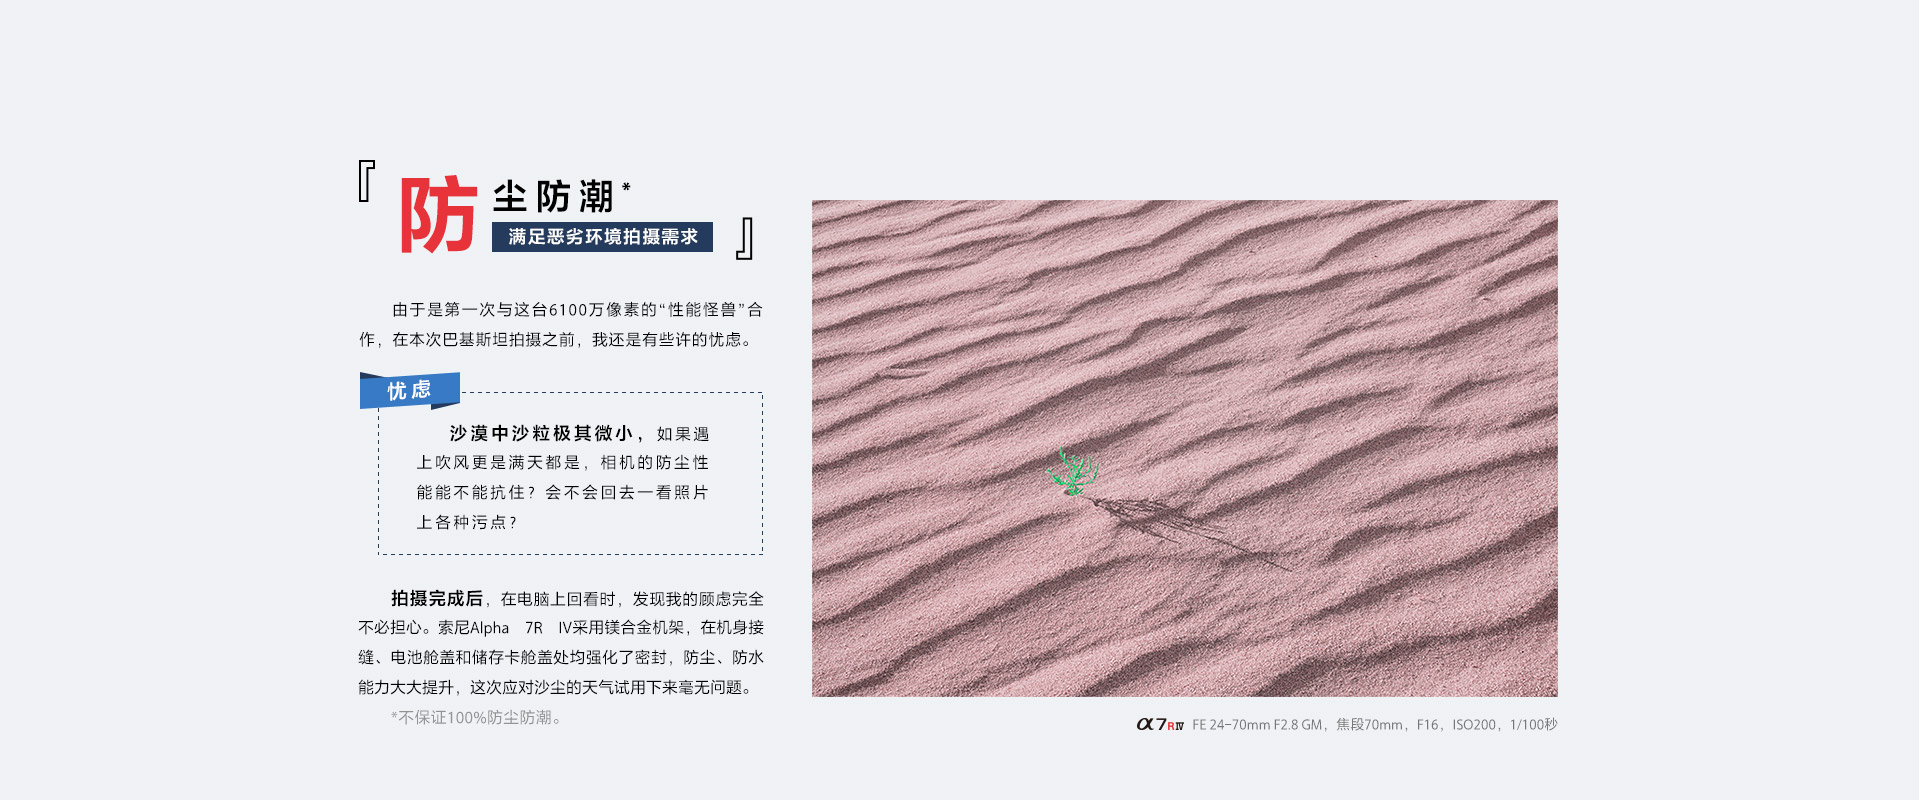Click the line 上各种污点？ in the dashed box
This screenshot has width=1920, height=800.
coord(466,523)
